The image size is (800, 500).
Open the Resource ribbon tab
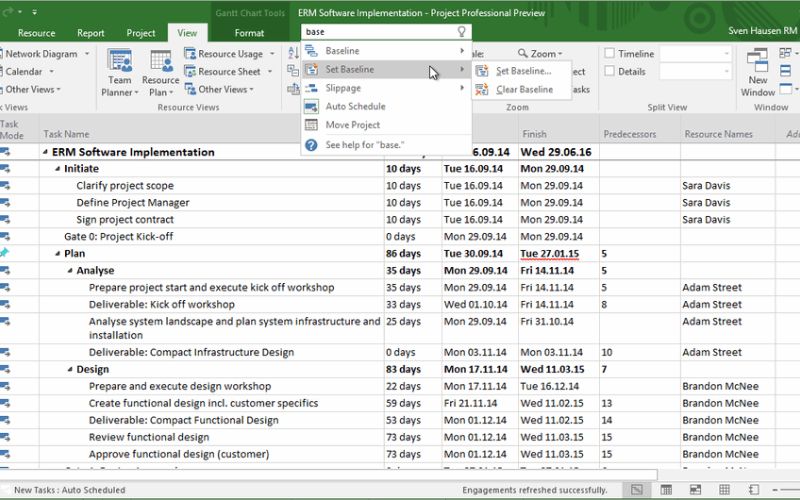pyautogui.click(x=36, y=33)
